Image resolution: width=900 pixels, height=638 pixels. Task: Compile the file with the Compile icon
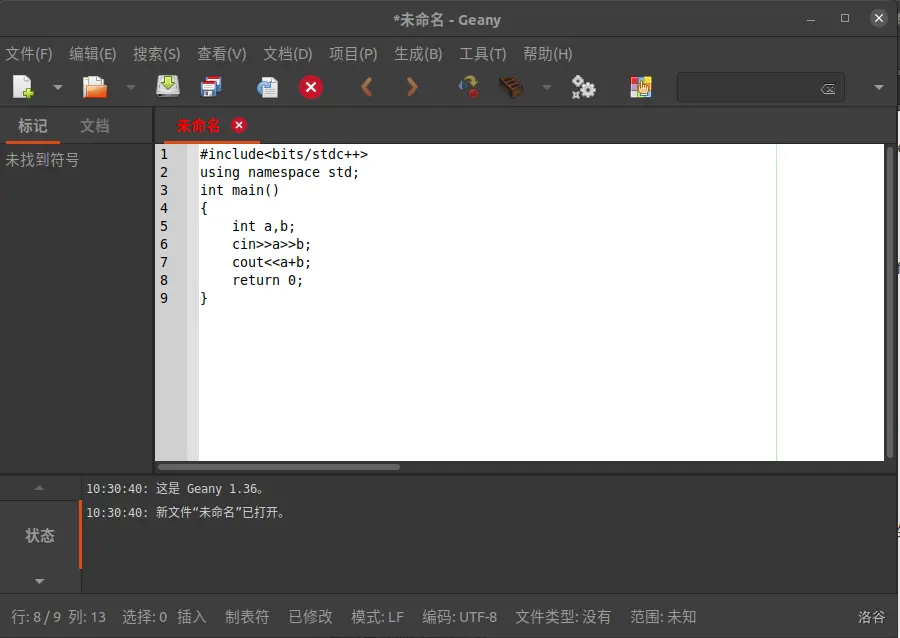pyautogui.click(x=468, y=88)
